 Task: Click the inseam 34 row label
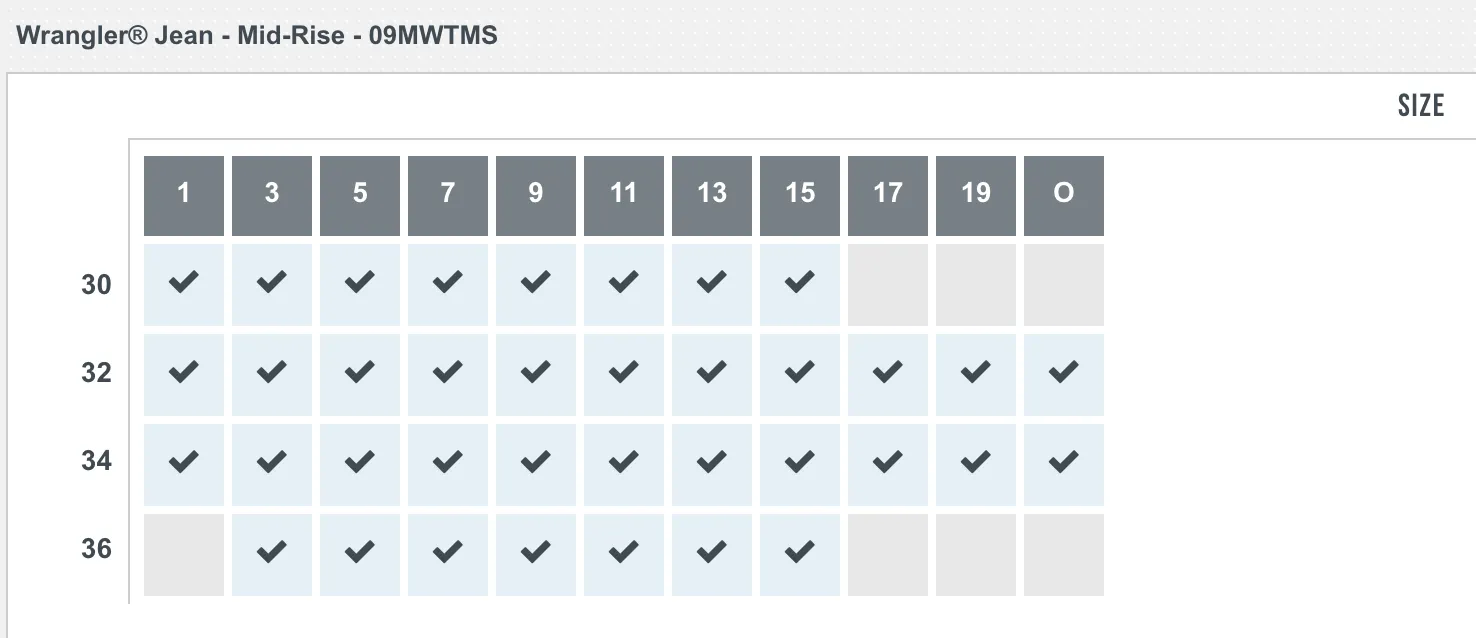tap(96, 461)
